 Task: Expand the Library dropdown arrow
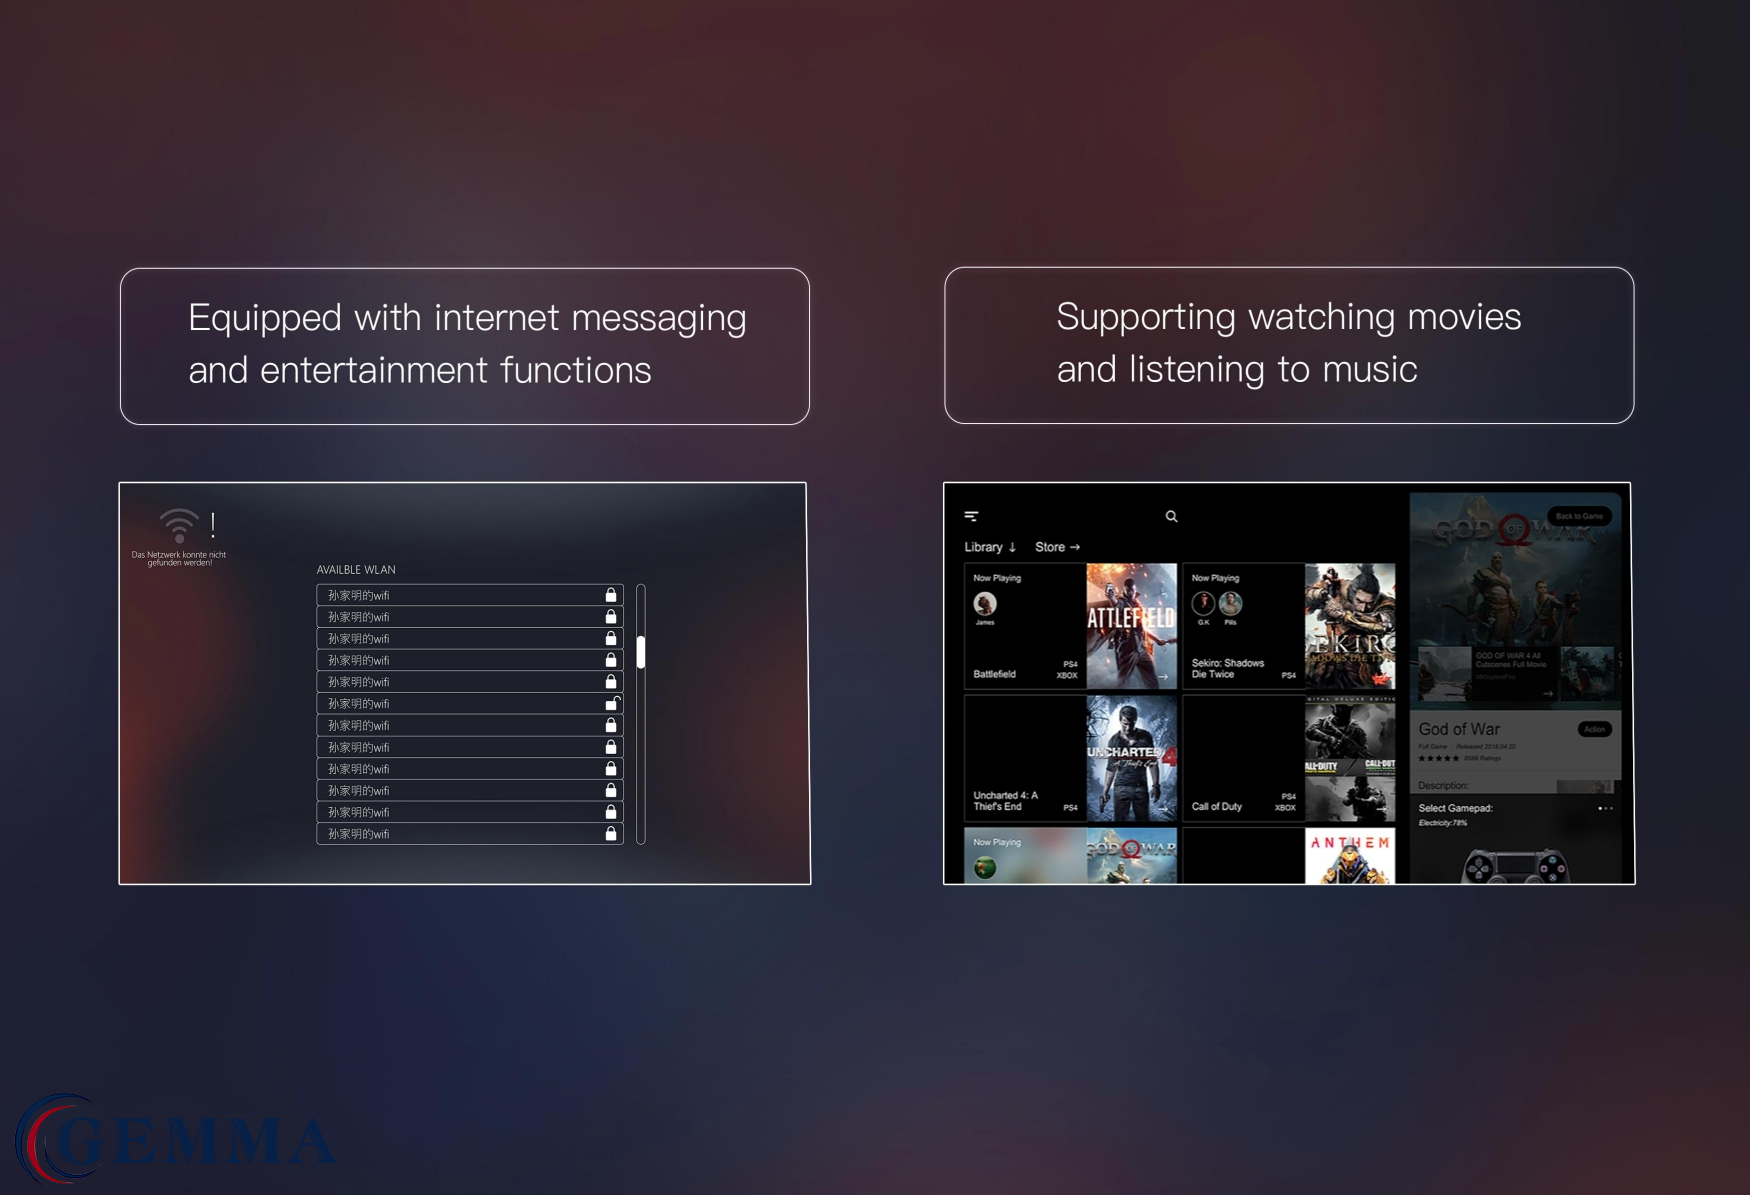[x=1012, y=547]
